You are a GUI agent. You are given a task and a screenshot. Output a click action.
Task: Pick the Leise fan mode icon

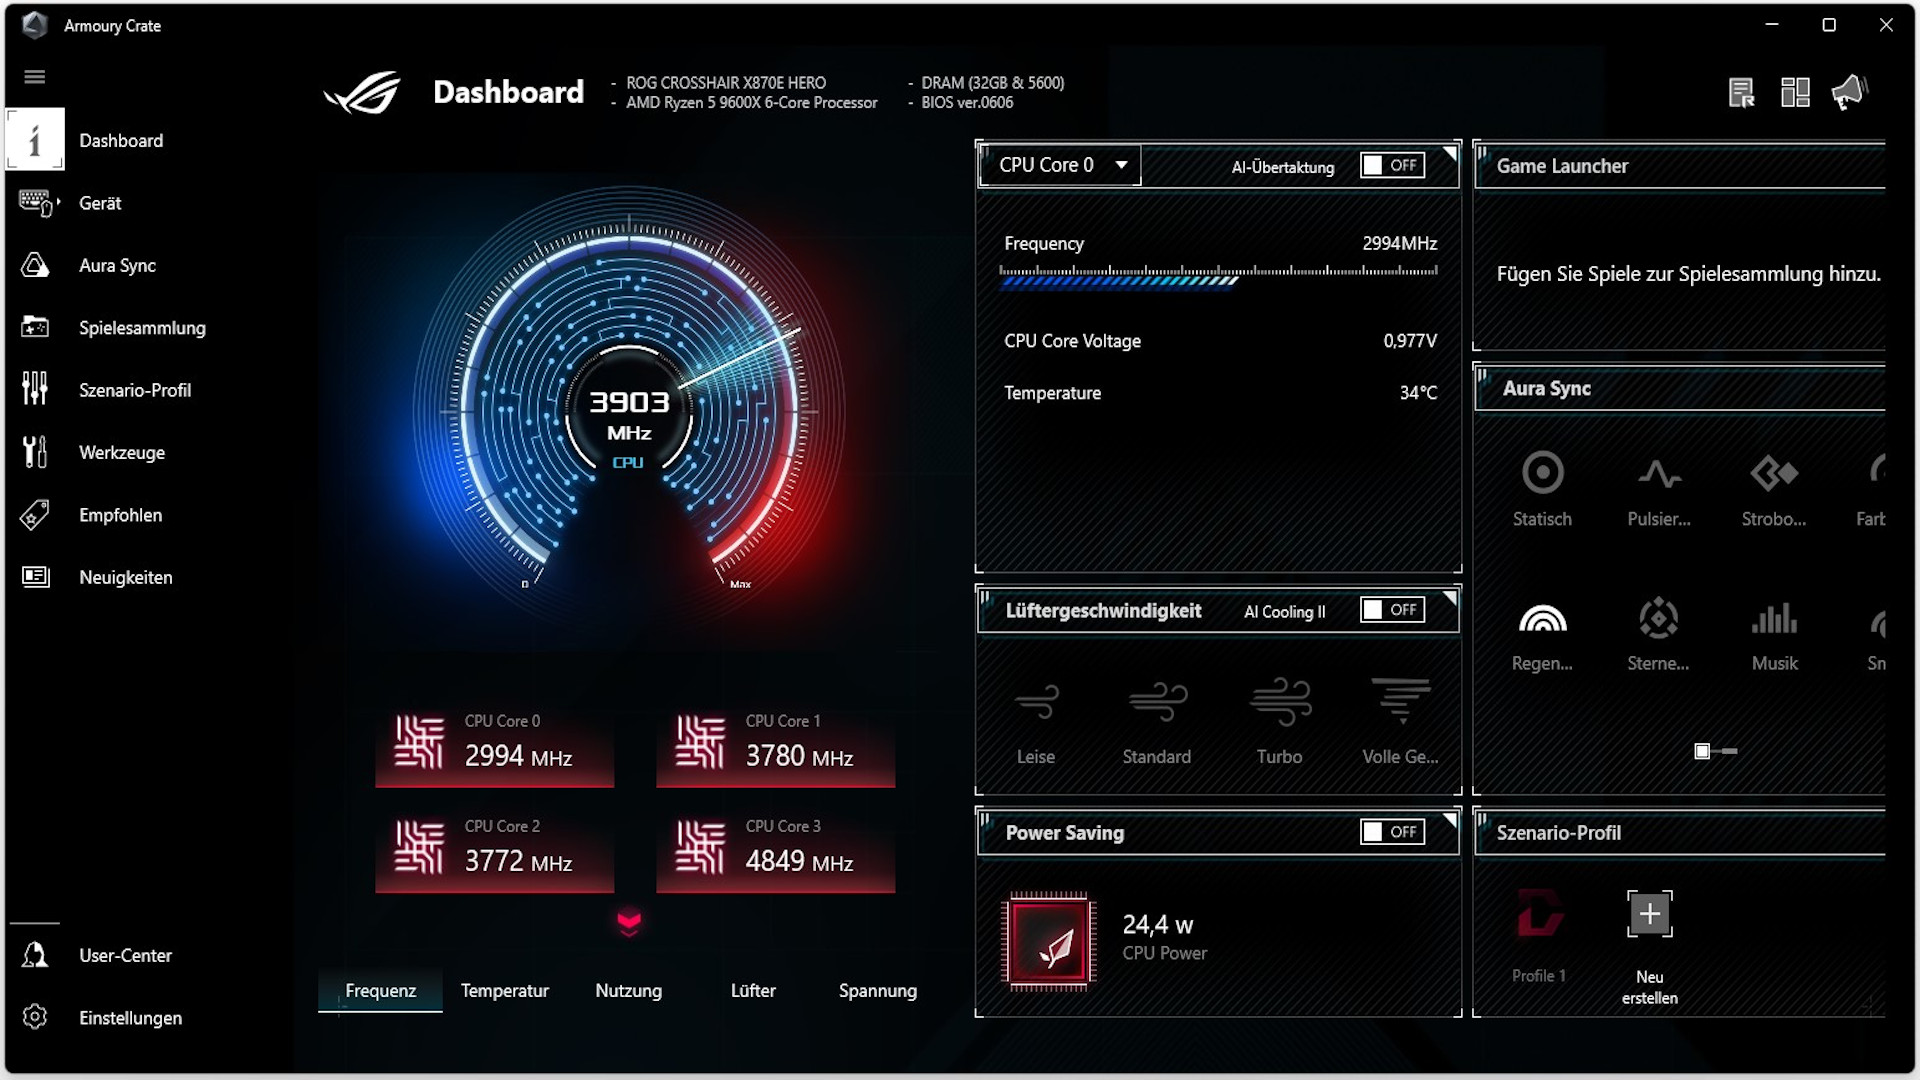[x=1035, y=701]
